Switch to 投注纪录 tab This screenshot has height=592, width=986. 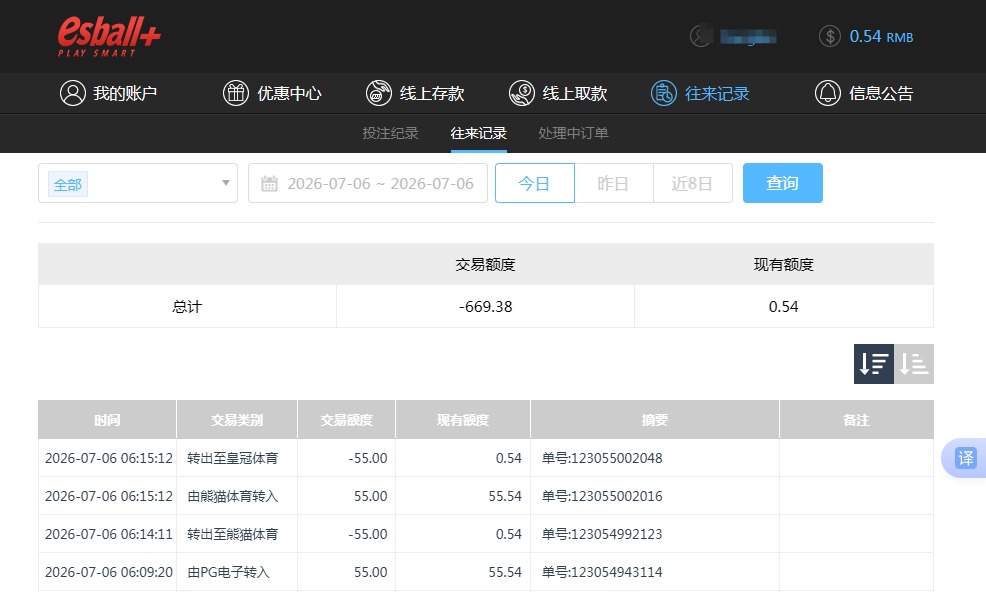[391, 133]
